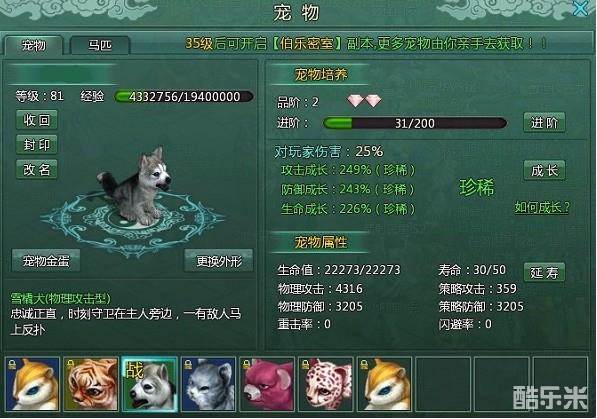Screen dimensions: 597x419
Task: Select the first yellow squirrel pet portrait
Action: [x=33, y=384]
